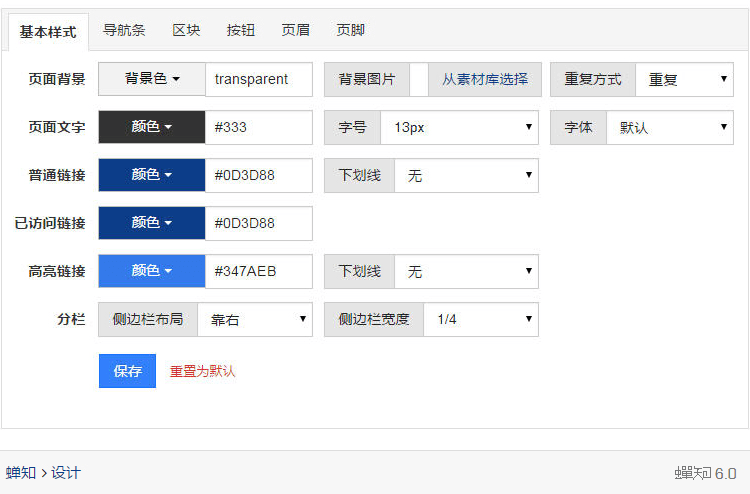750x494 pixels.
Task: Click the 页面文字 dark color swatch
Action: [x=152, y=127]
